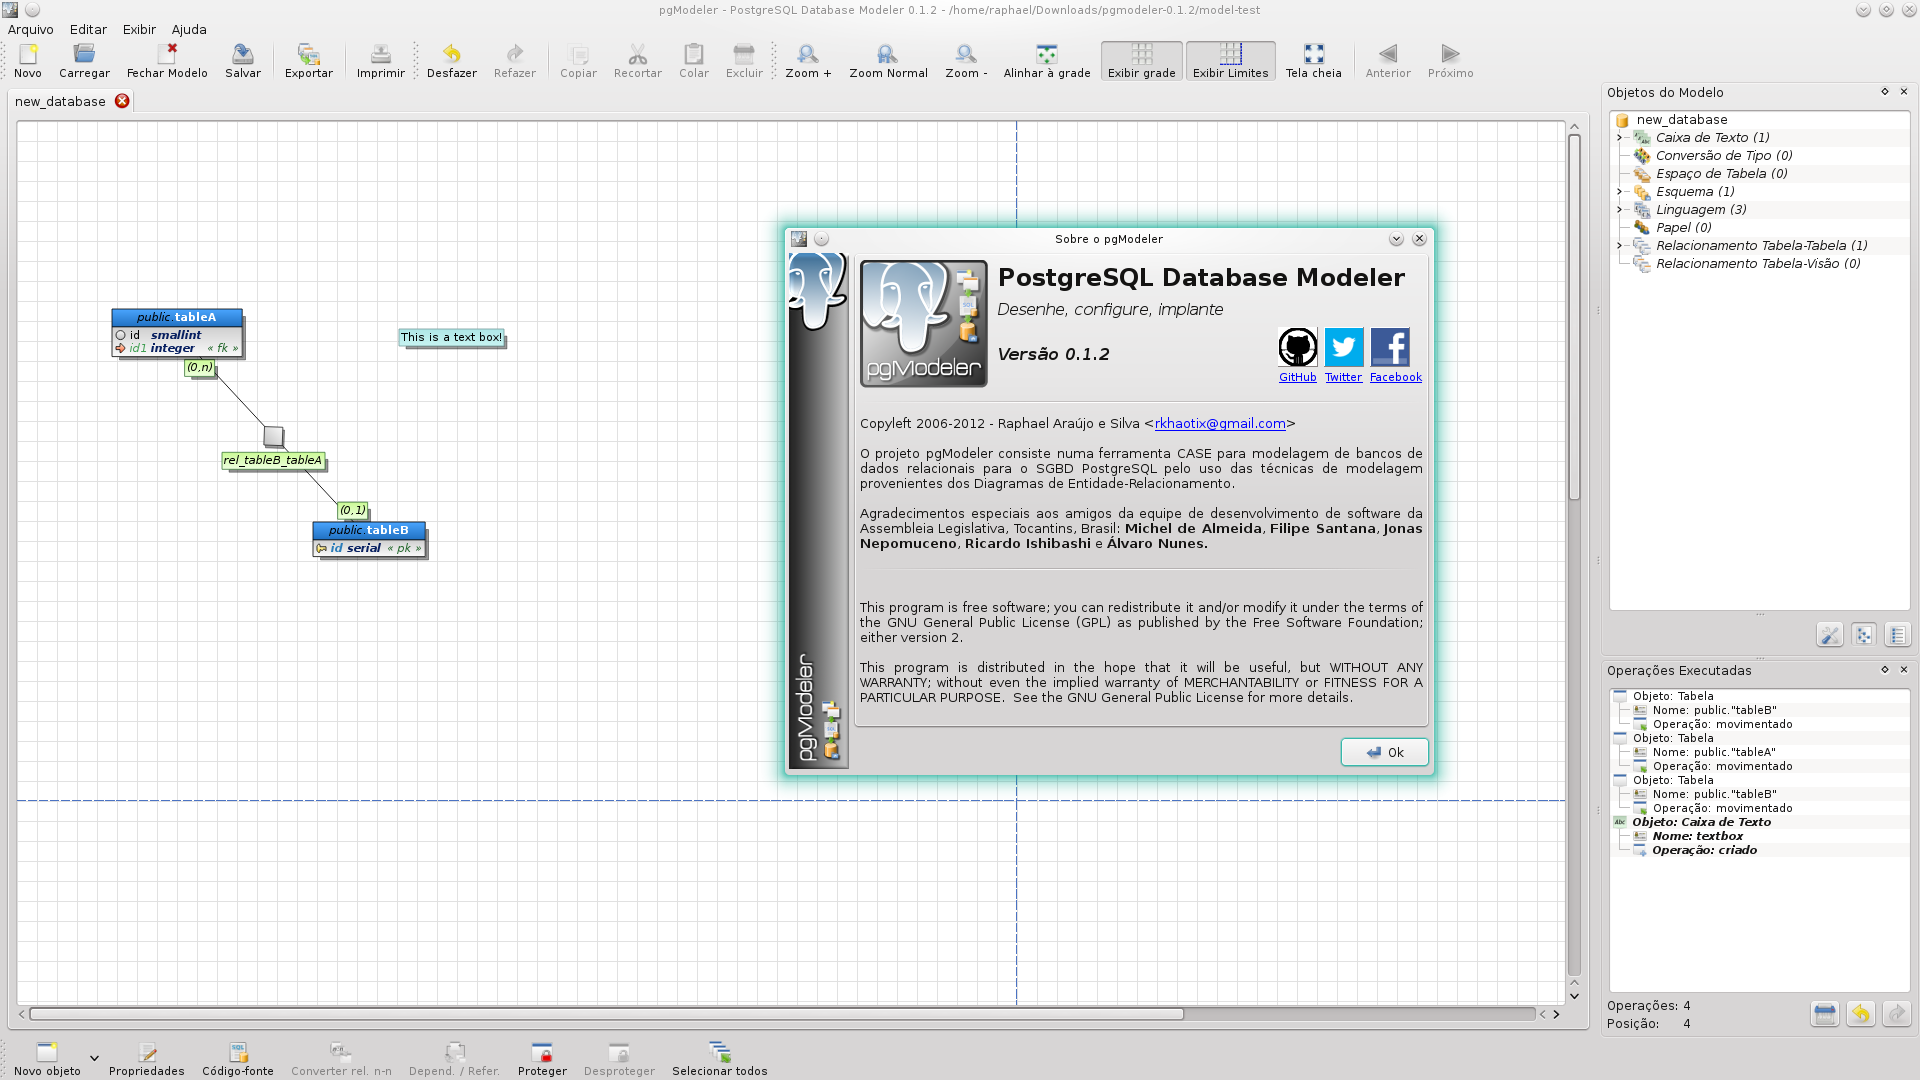Viewport: 1920px width, 1080px height.
Task: Click the Zoom - icon
Action: [x=966, y=54]
